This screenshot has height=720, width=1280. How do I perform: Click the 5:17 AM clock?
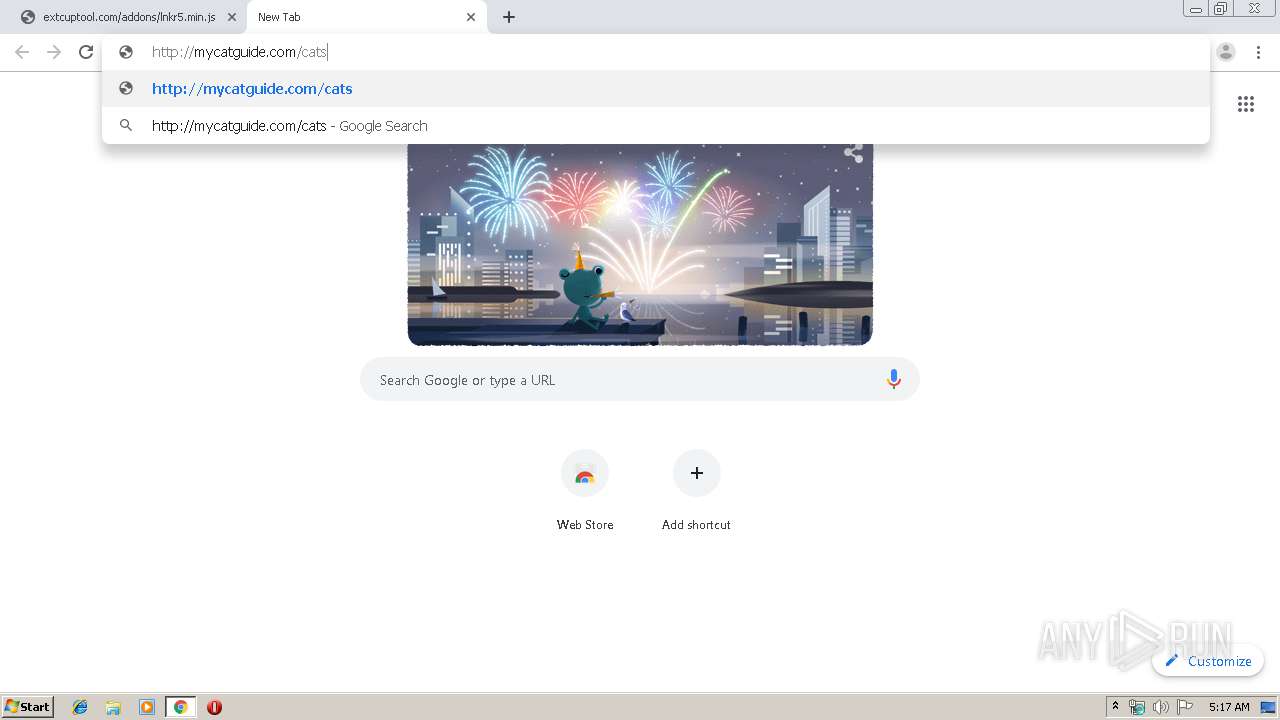[x=1229, y=707]
